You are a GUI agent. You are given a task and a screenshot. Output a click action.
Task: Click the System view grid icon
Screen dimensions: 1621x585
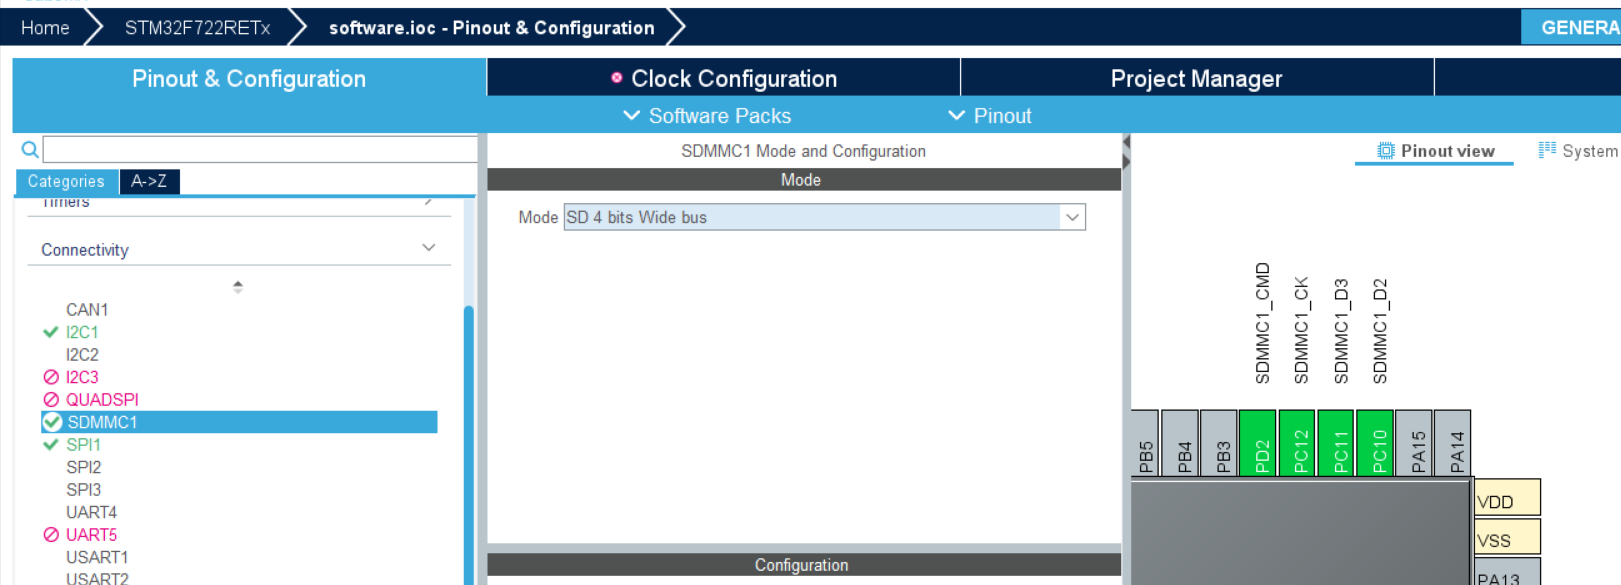point(1547,150)
